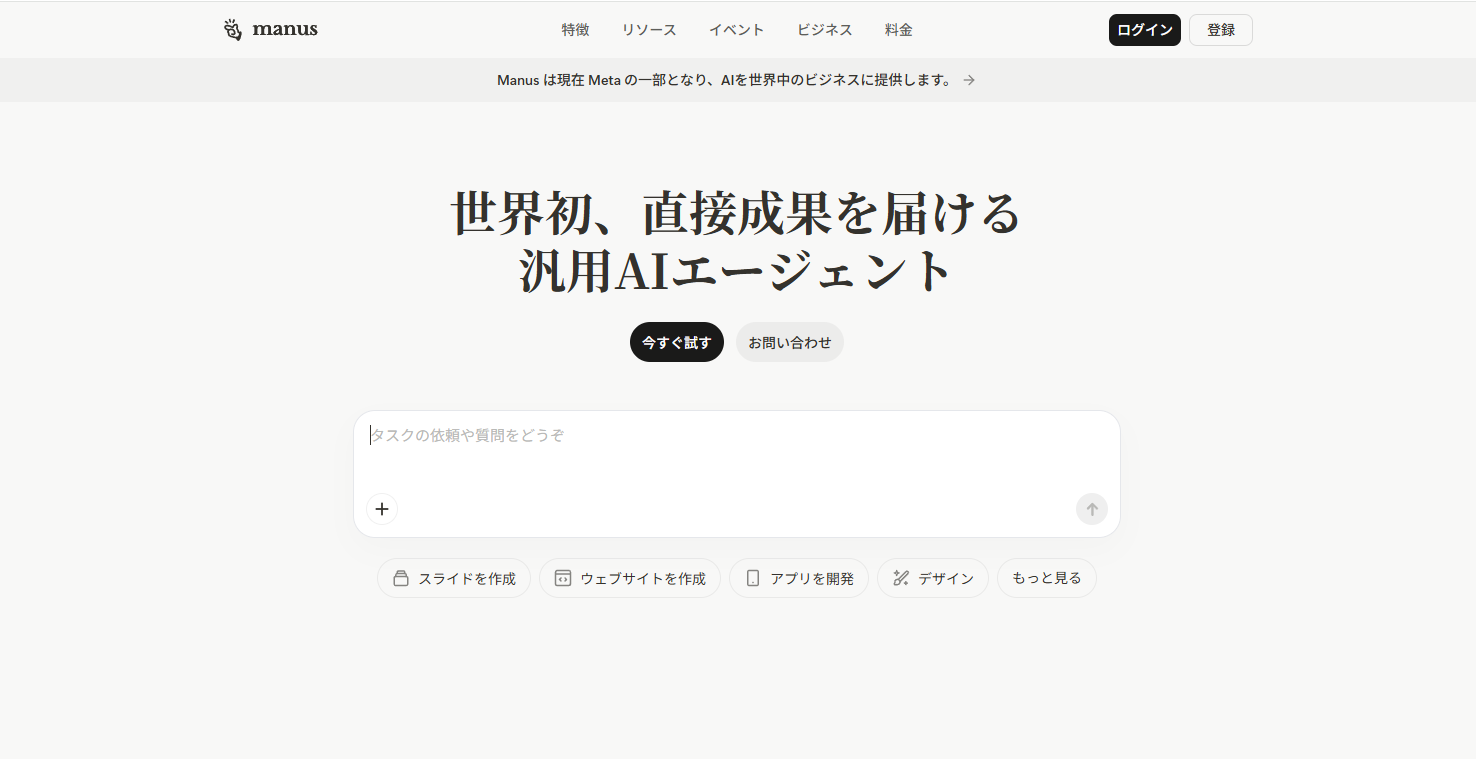Viewport: 1476px width, 759px height.
Task: Click the お問い合わせ button
Action: [789, 342]
